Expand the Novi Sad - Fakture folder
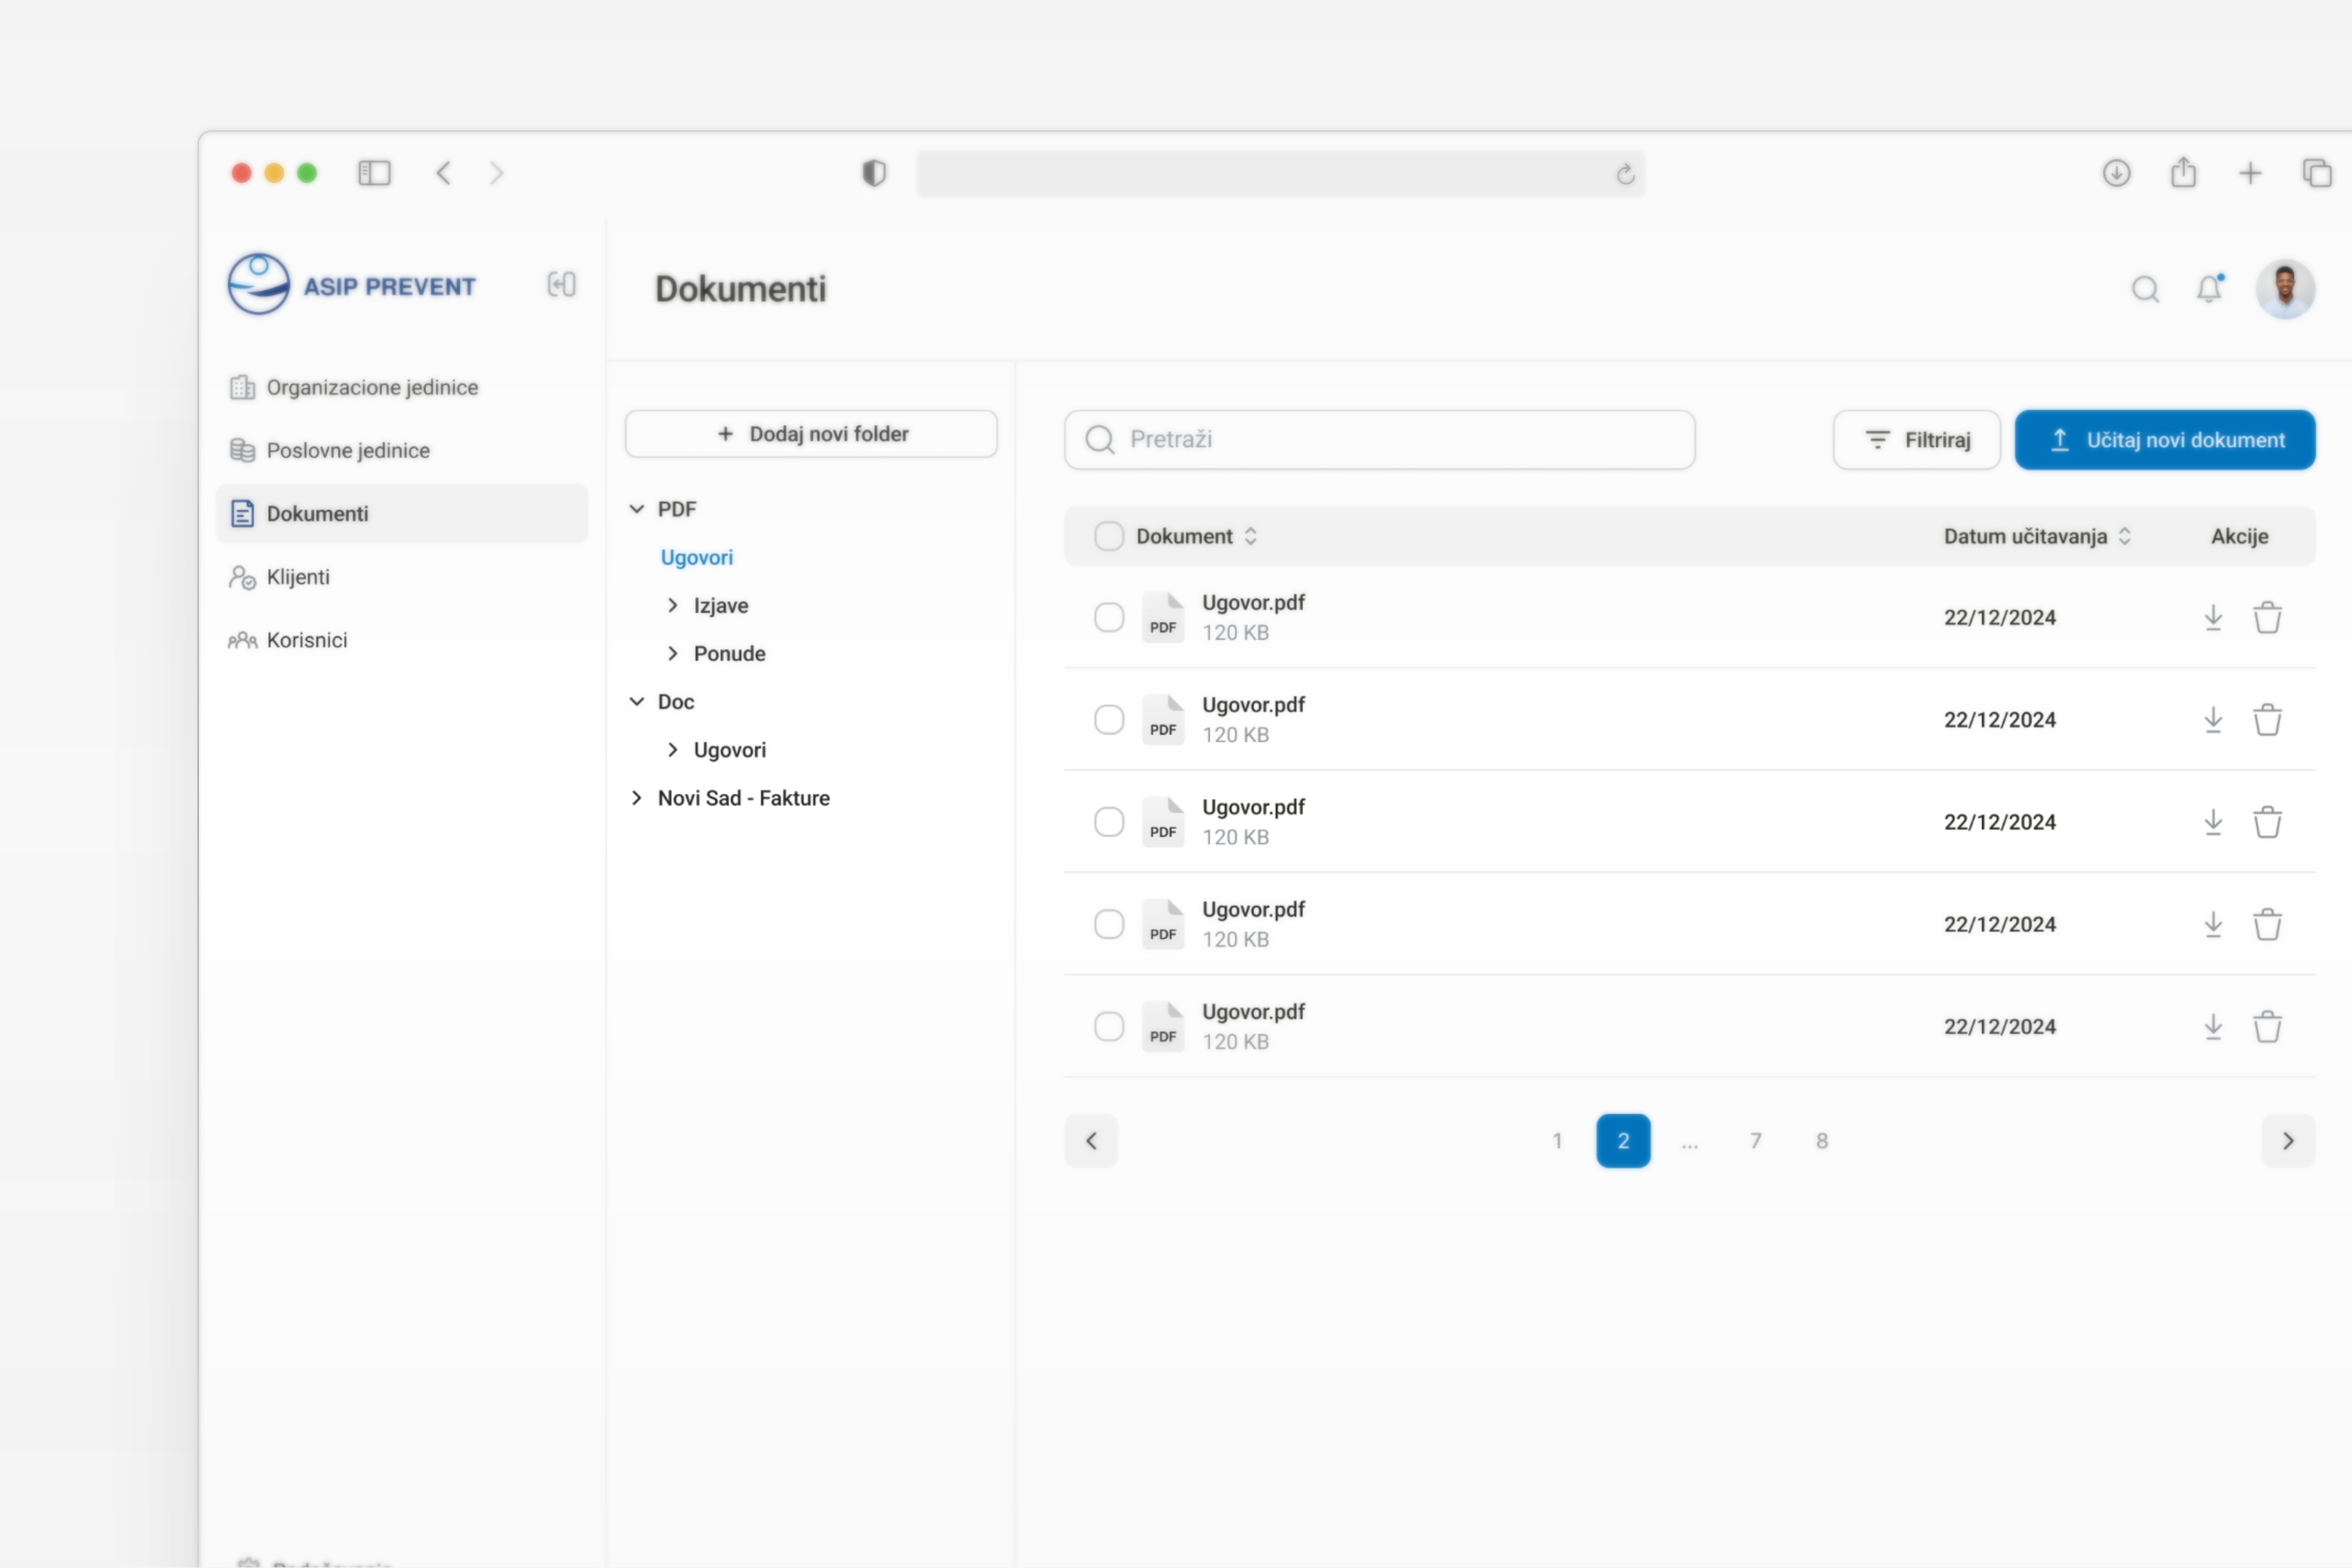Screen dimensions: 2352x1568 (x=637, y=798)
